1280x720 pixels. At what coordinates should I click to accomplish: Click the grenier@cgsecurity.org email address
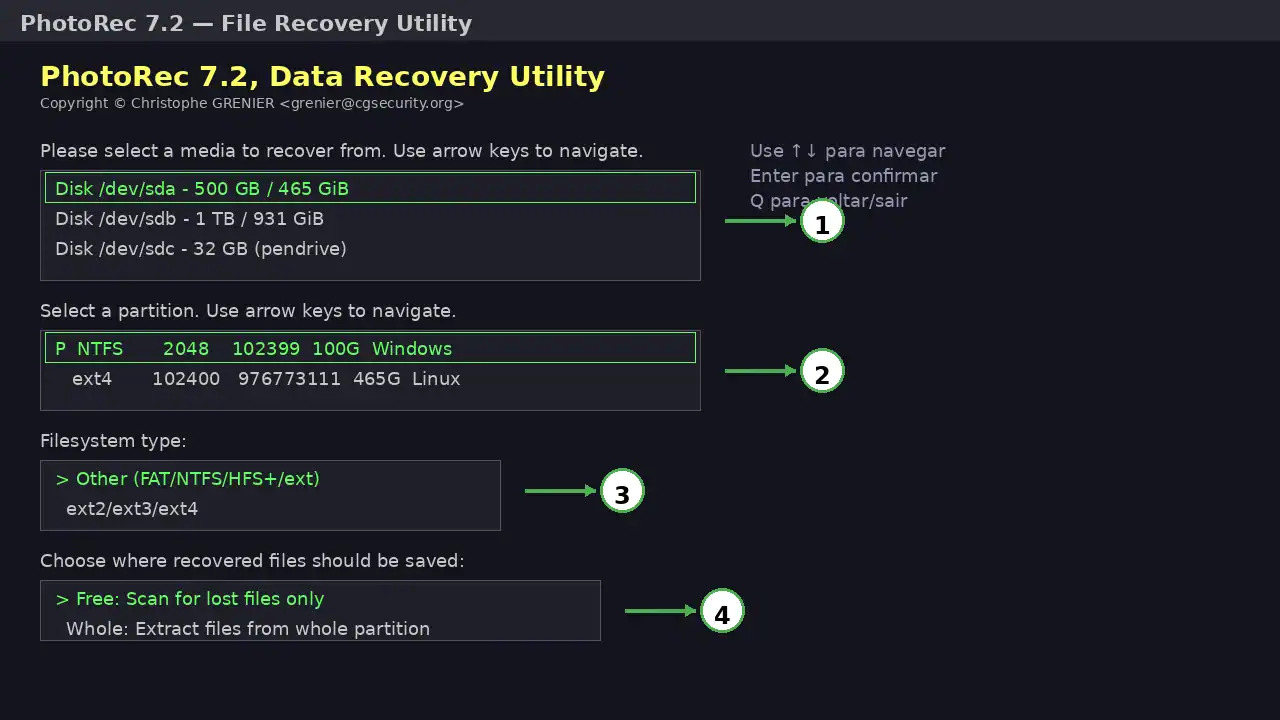click(371, 103)
